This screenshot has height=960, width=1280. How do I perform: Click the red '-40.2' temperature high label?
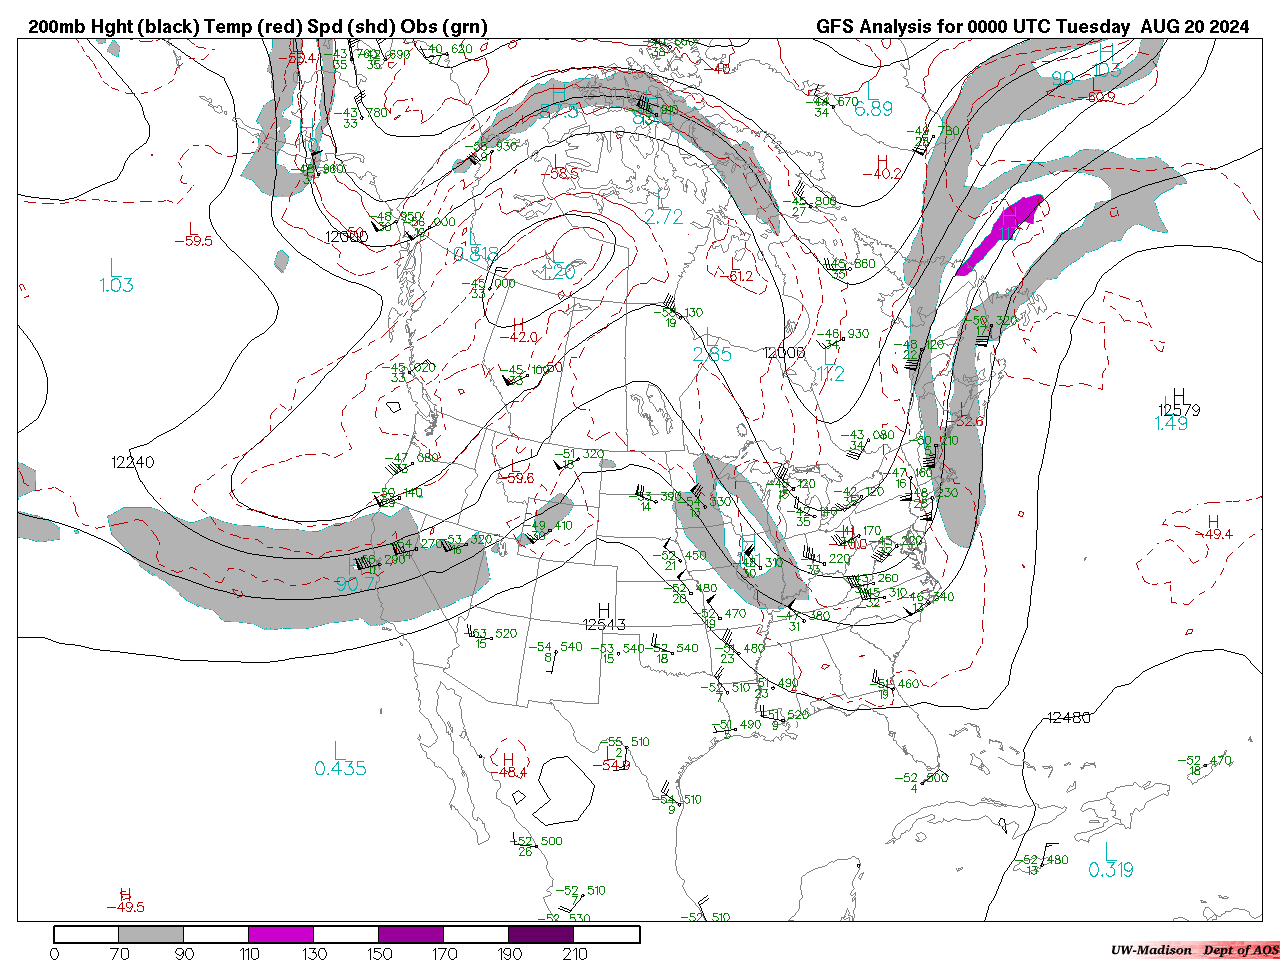[882, 174]
